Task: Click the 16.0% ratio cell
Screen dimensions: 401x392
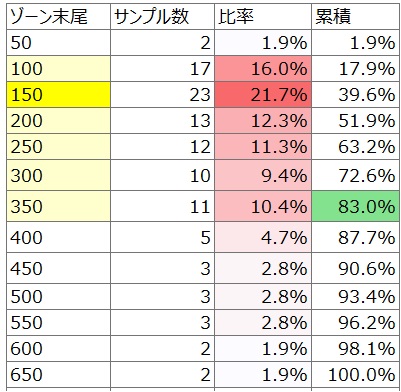Action: 263,69
